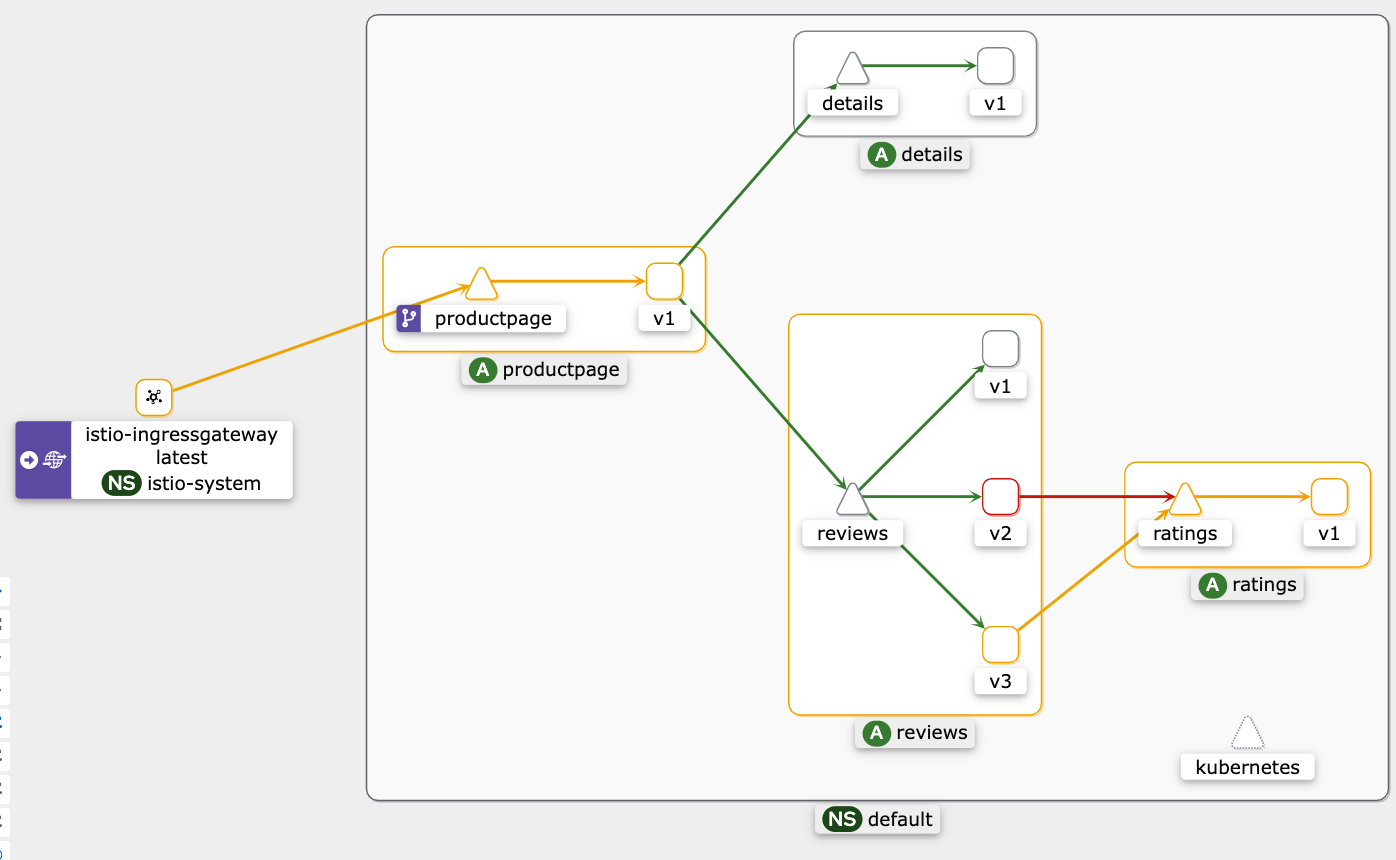Click the NS badge next to istio-system
This screenshot has height=860, width=1396.
(121, 484)
